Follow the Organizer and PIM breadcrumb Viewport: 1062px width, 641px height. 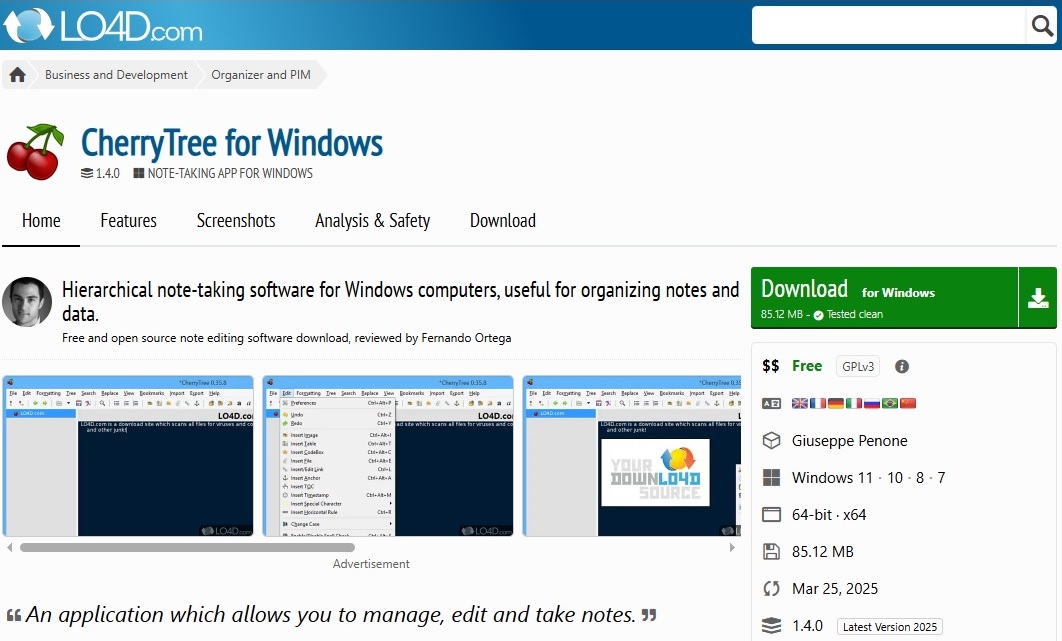[x=262, y=75]
